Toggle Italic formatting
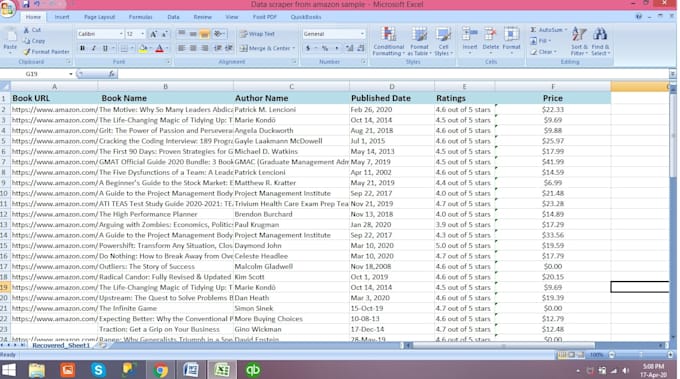Viewport: 680px width, 379px height. tap(94, 49)
